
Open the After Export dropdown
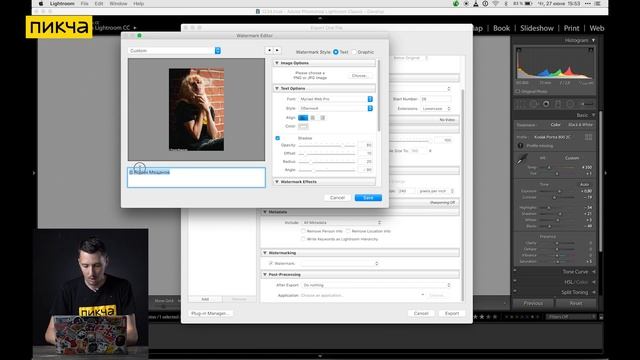(377, 285)
